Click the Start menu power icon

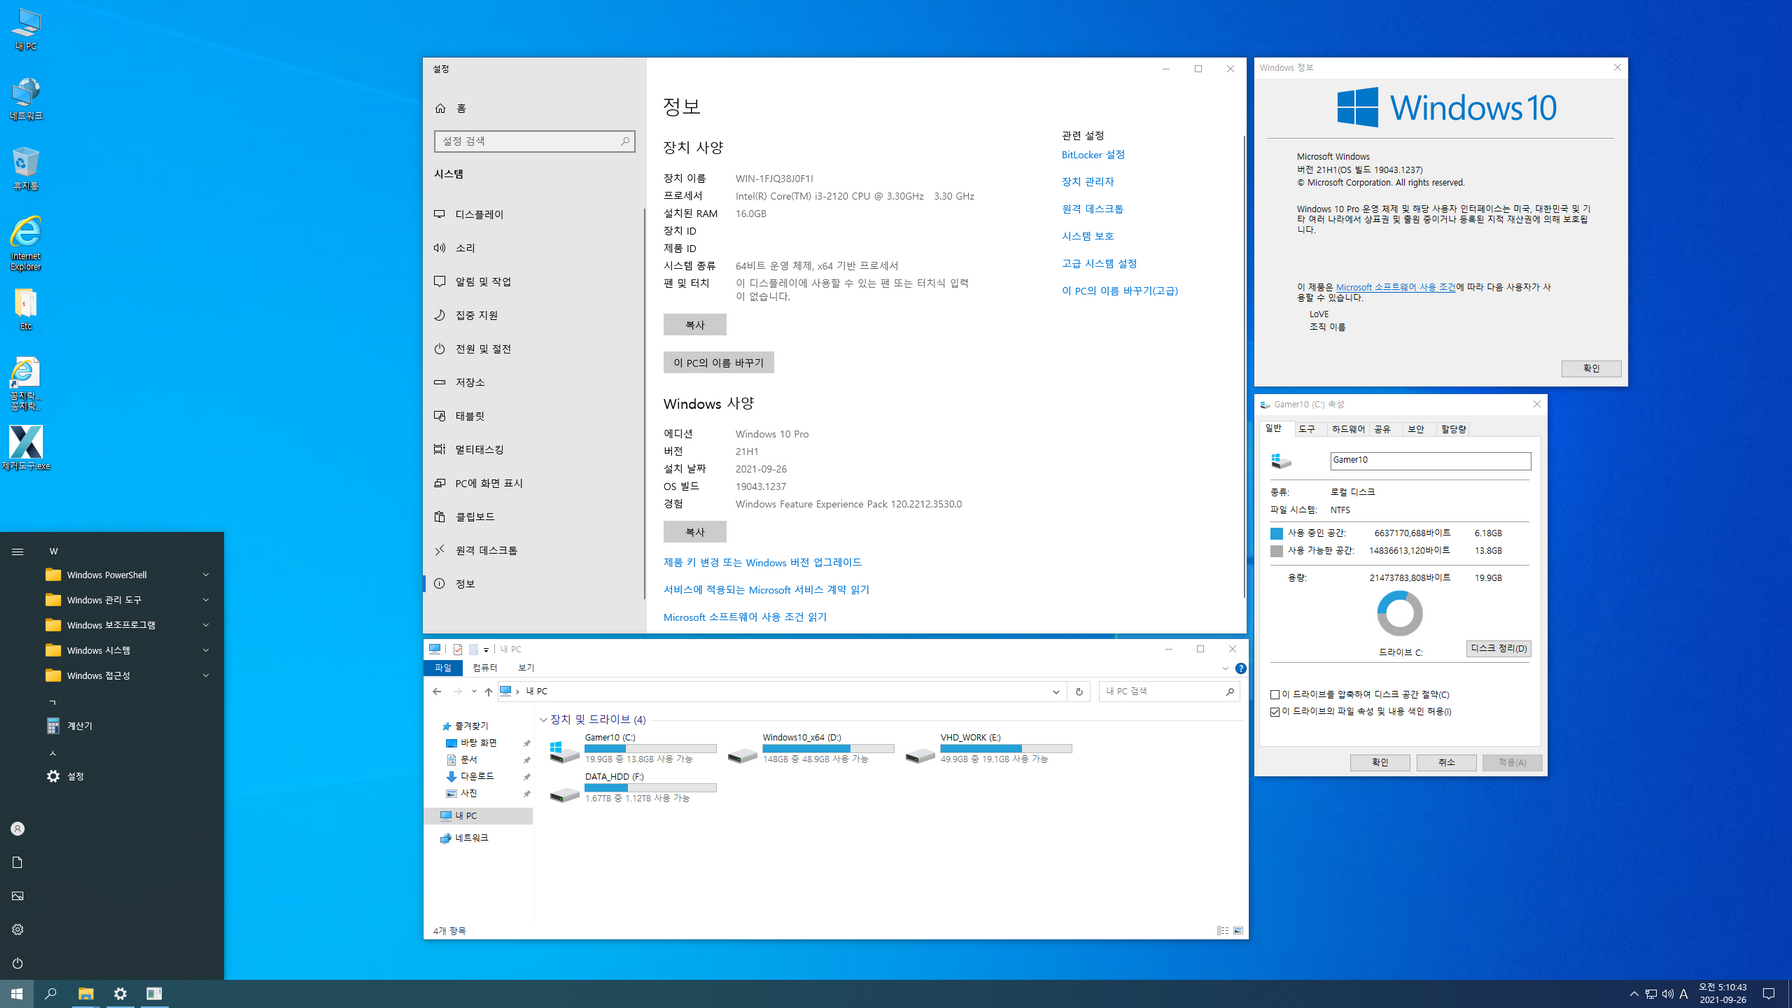click(x=17, y=963)
